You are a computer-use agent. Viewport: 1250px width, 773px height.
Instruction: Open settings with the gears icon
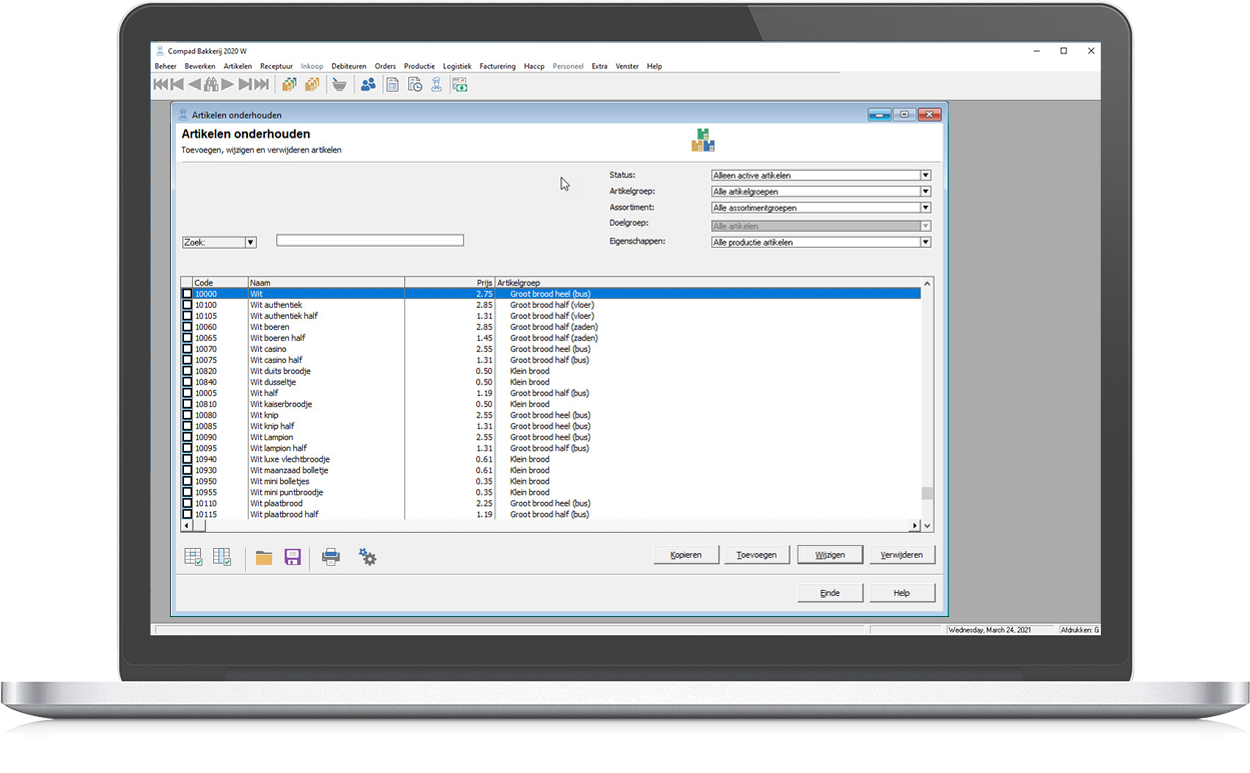(x=368, y=558)
